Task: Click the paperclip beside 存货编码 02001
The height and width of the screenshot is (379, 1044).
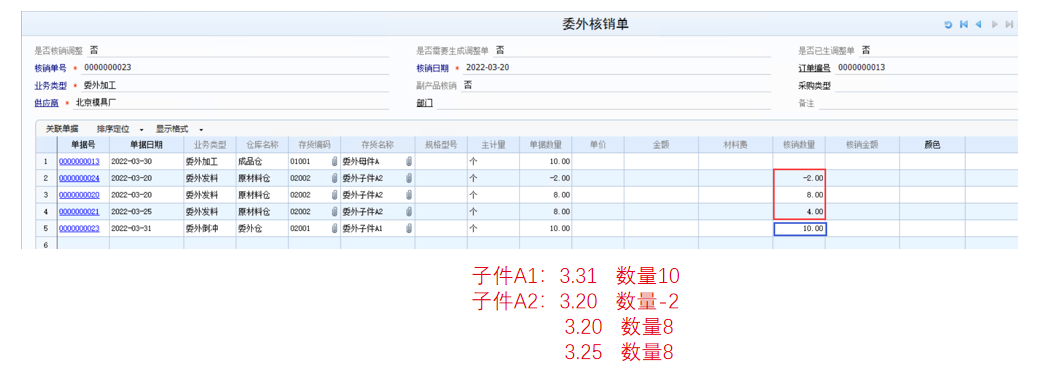Action: click(x=335, y=228)
